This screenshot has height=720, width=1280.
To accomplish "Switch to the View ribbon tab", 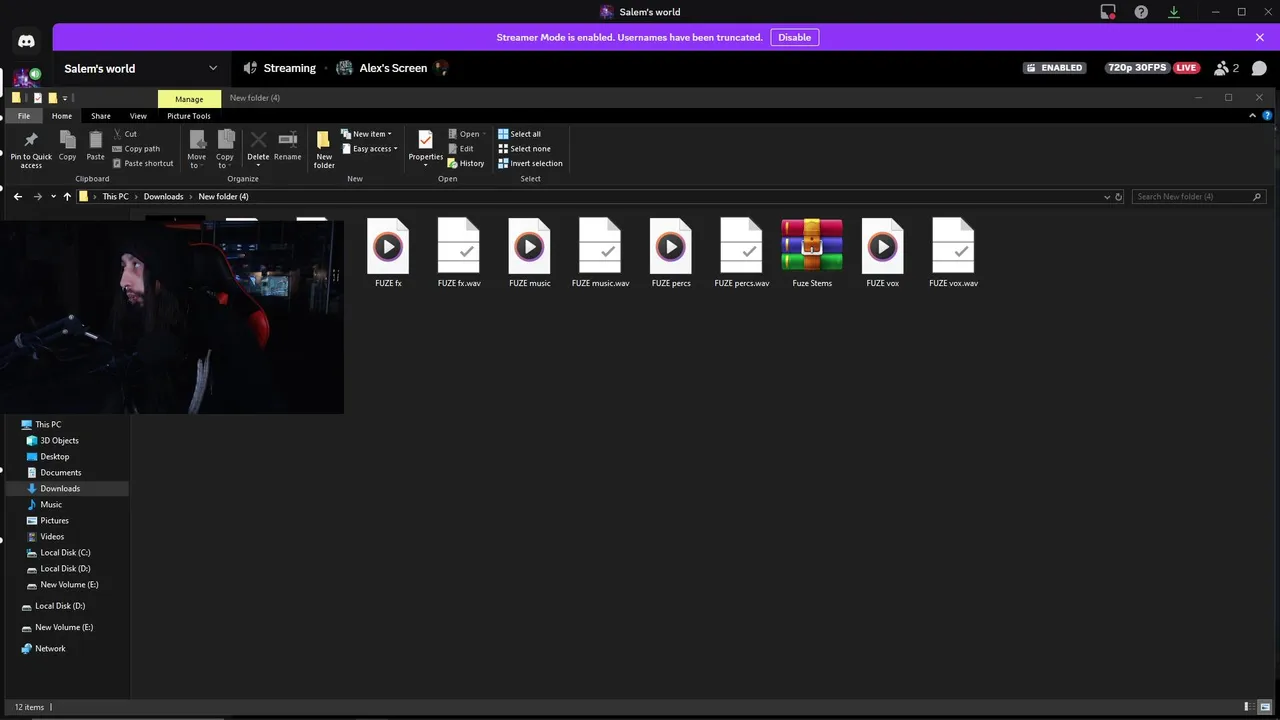I will 138,116.
